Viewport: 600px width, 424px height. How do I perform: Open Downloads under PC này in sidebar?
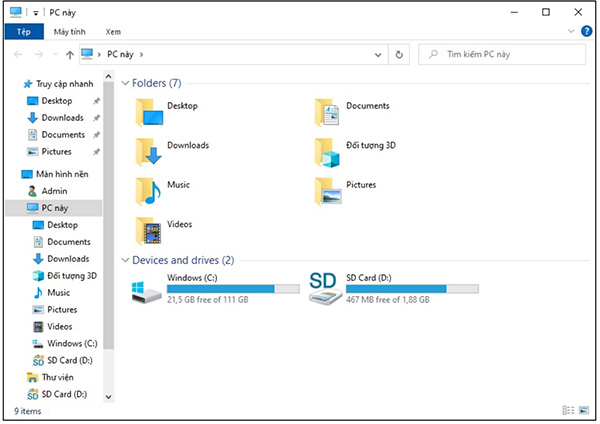click(61, 259)
